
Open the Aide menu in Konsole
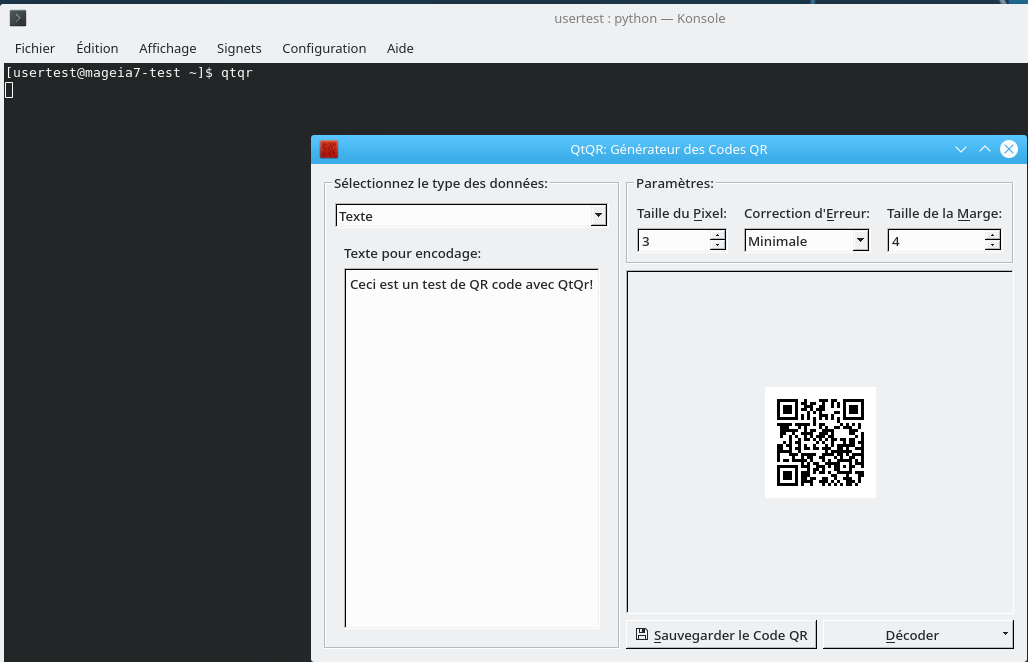click(400, 49)
